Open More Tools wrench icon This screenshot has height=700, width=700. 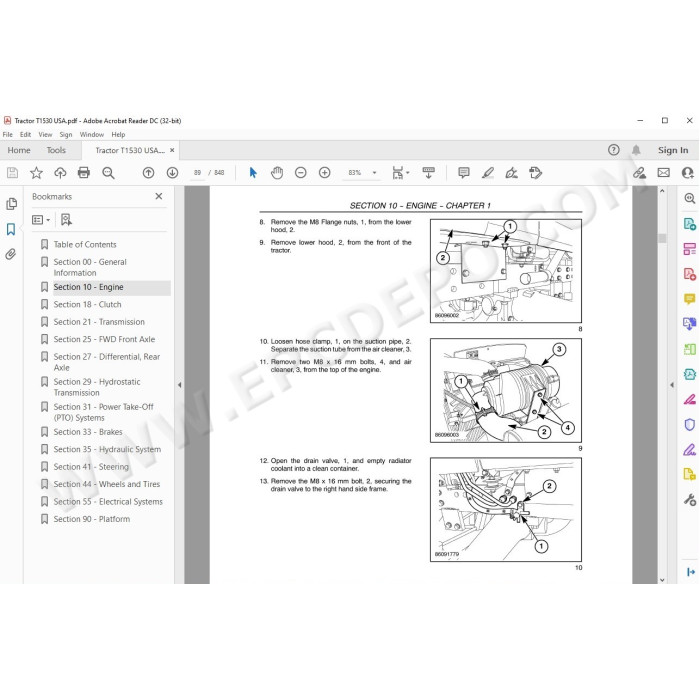pyautogui.click(x=690, y=500)
